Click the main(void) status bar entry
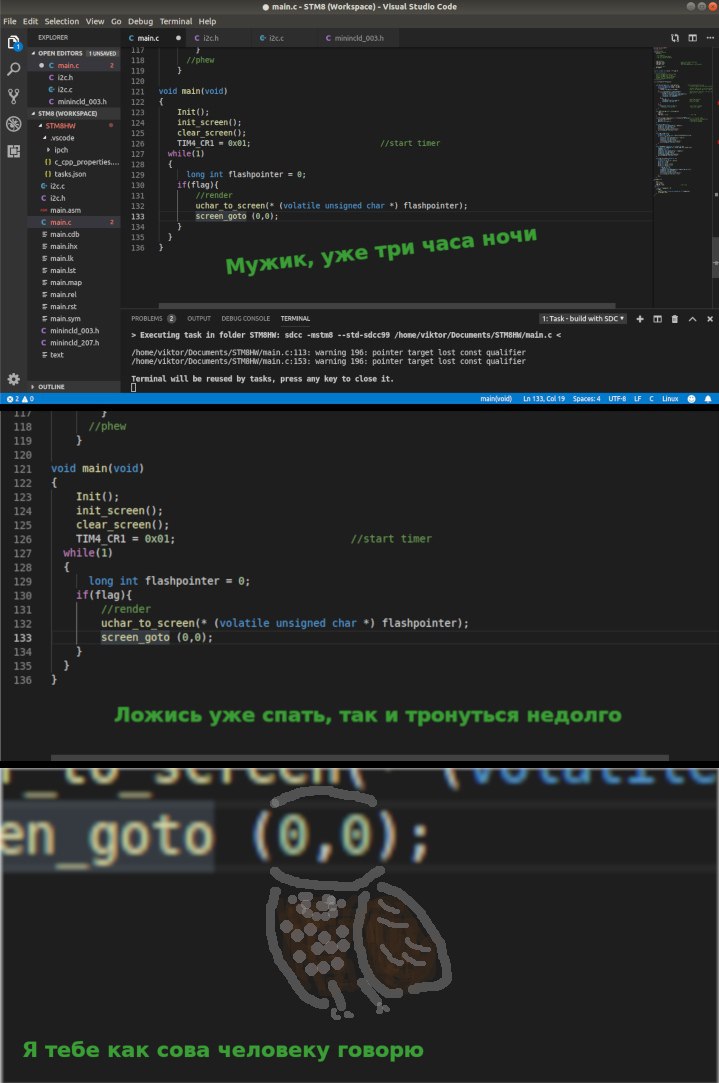Viewport: 719px width, 1083px height. pos(496,399)
